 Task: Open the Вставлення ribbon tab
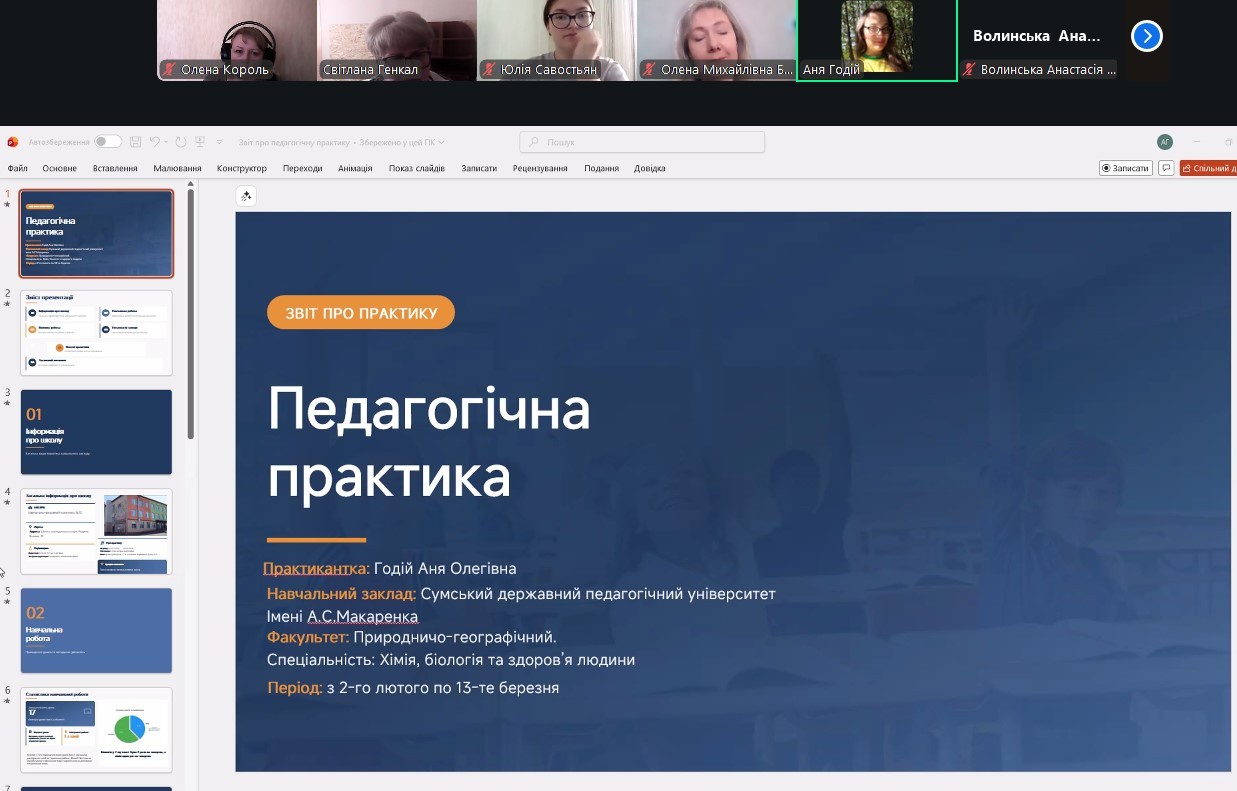tap(115, 168)
